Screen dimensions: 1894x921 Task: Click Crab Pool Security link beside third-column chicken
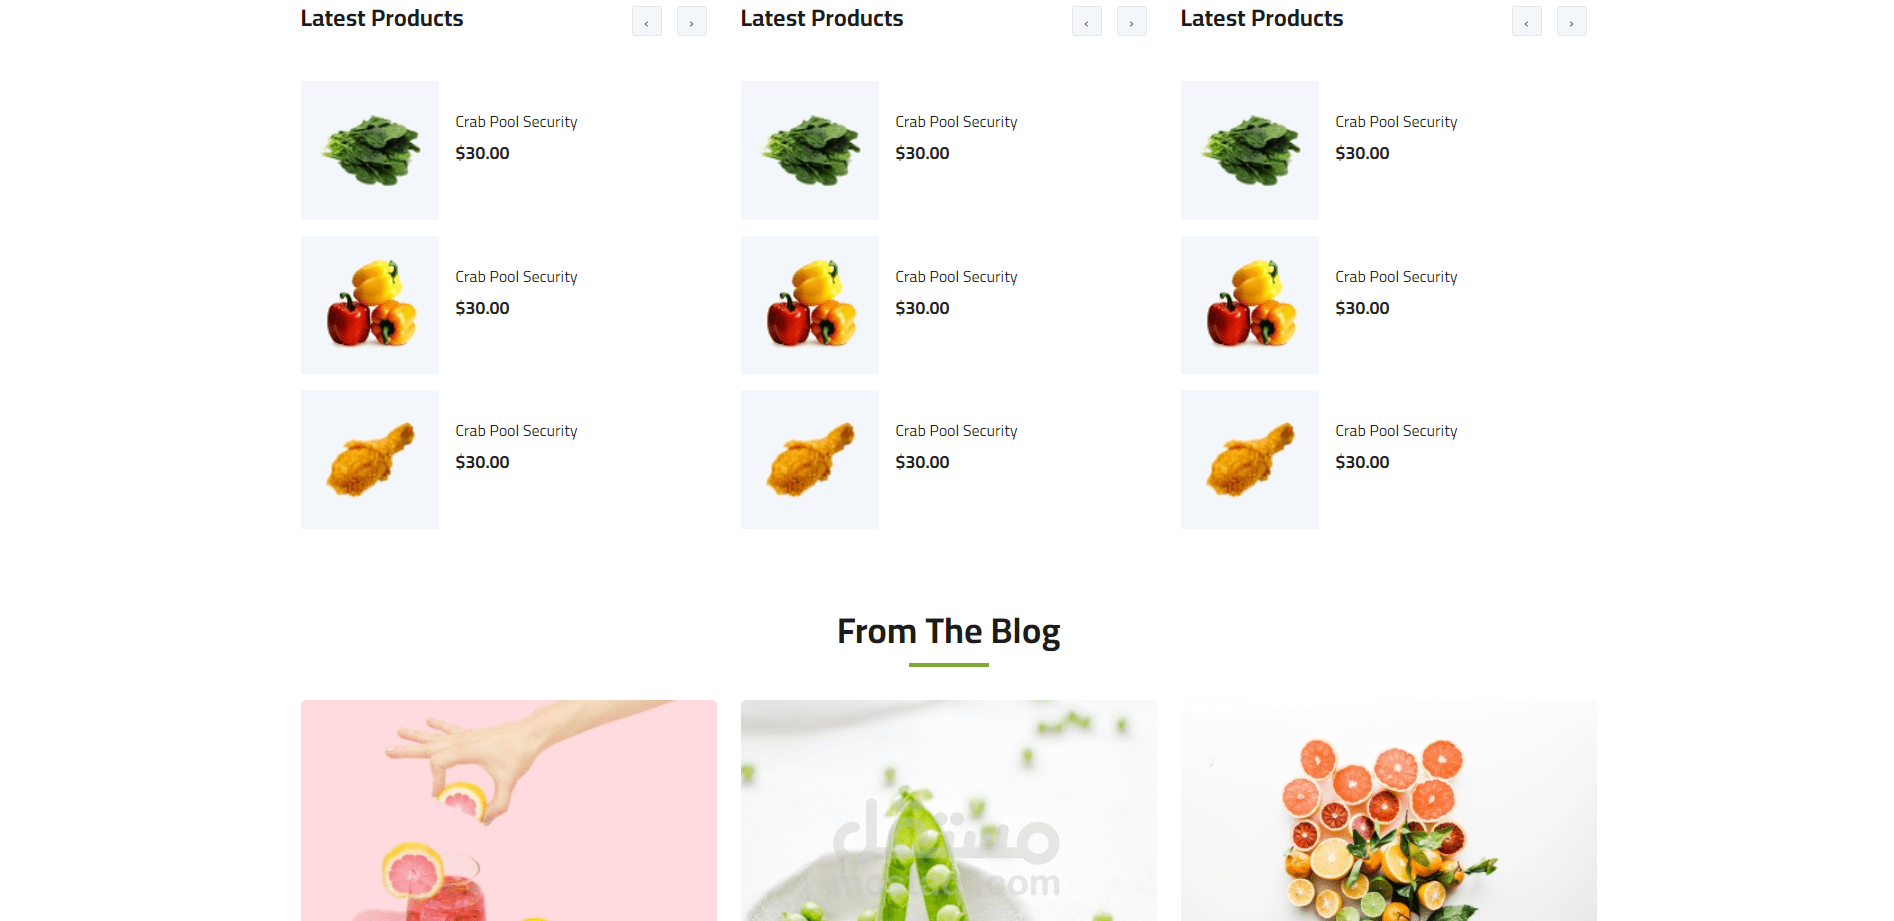click(x=1396, y=431)
